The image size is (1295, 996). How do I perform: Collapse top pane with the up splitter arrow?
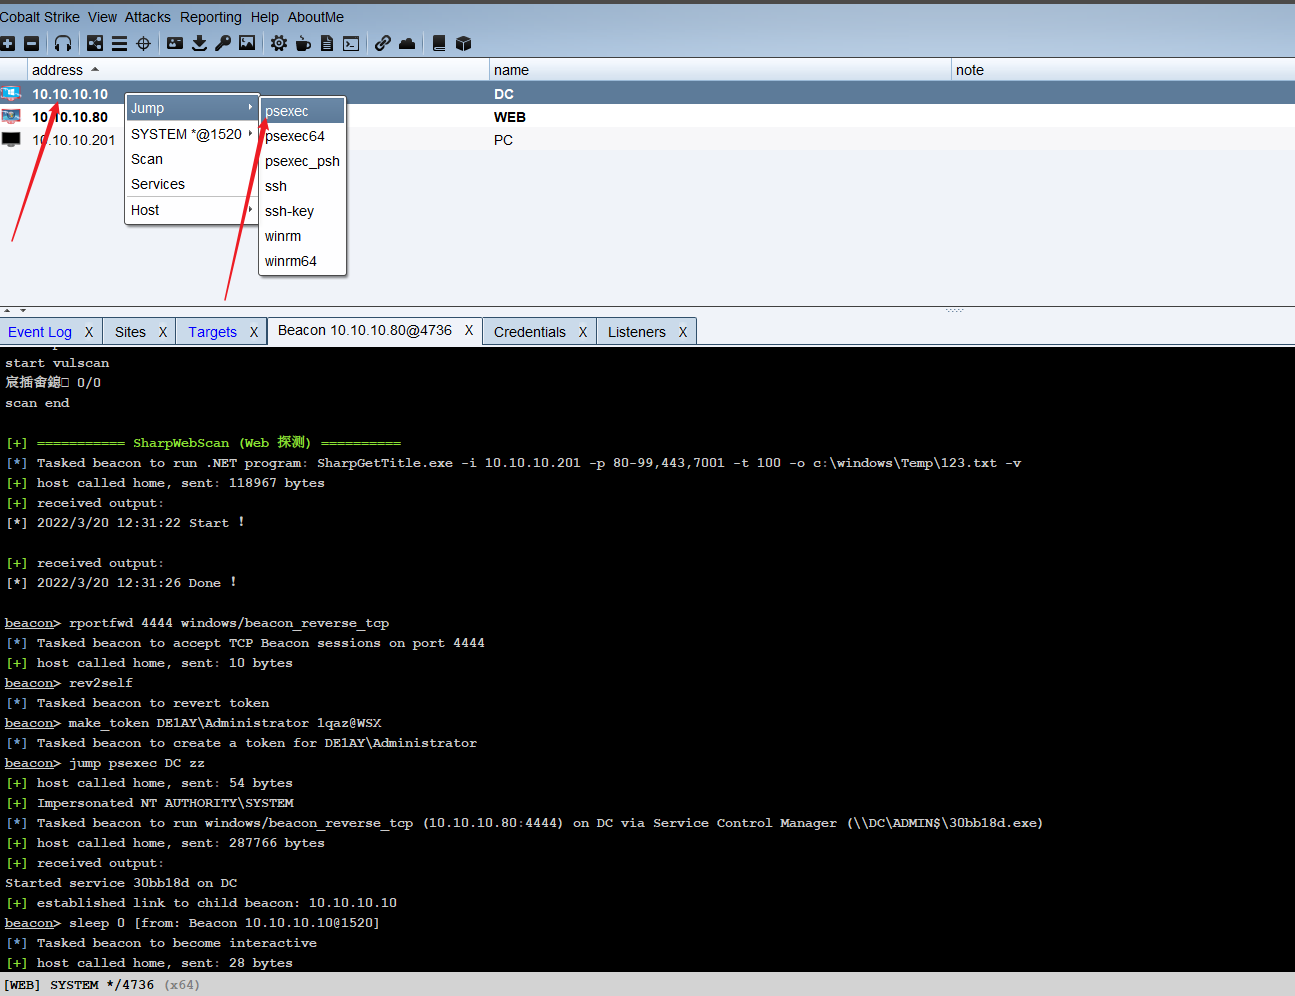point(7,311)
